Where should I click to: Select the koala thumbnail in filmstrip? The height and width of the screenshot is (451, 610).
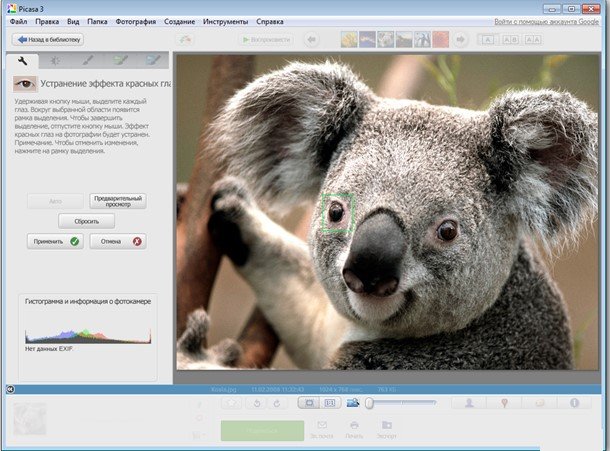coord(386,40)
